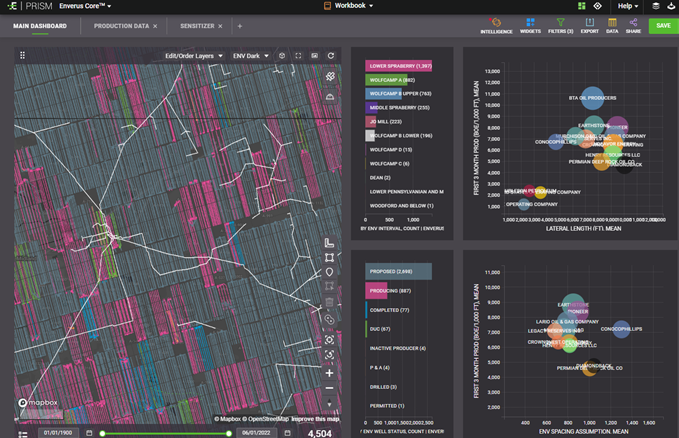The image size is (679, 438).
Task: Click the zoom-to-extent target icon
Action: click(330, 340)
